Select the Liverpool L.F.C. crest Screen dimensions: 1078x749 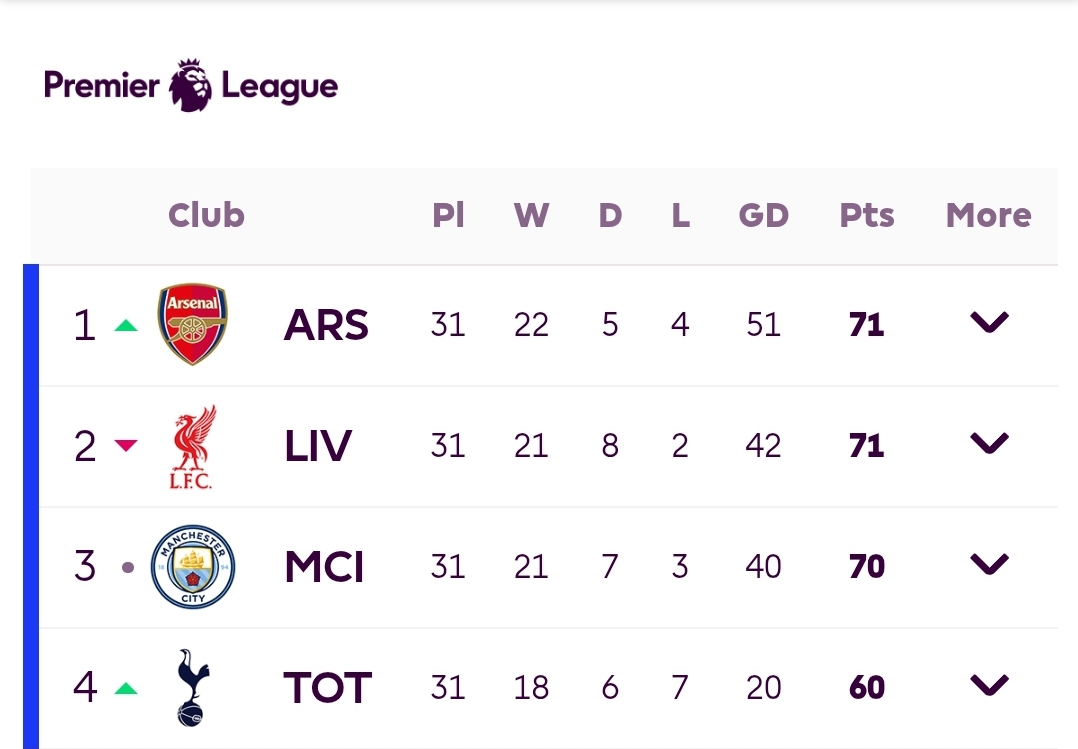[x=193, y=446]
